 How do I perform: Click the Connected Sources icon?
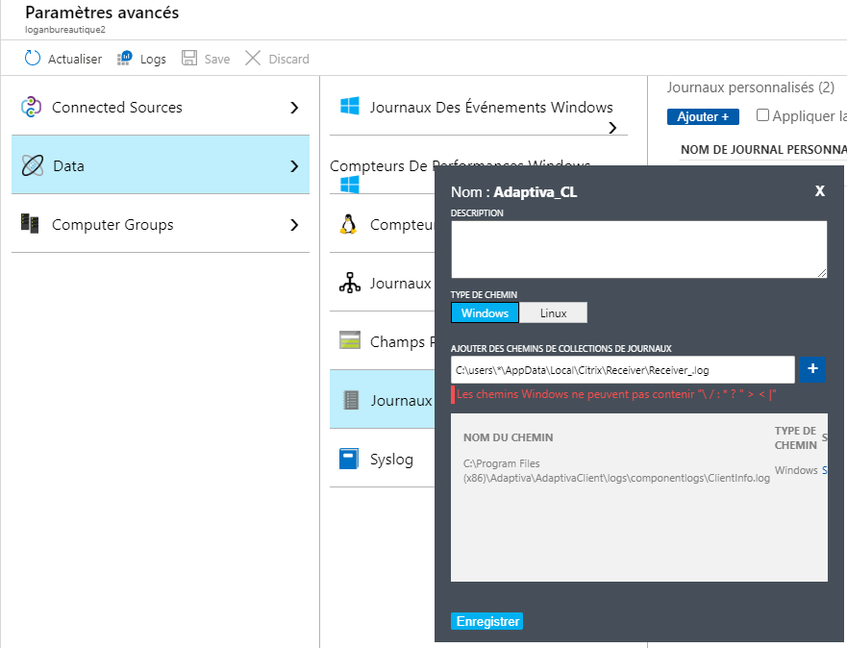click(x=30, y=107)
